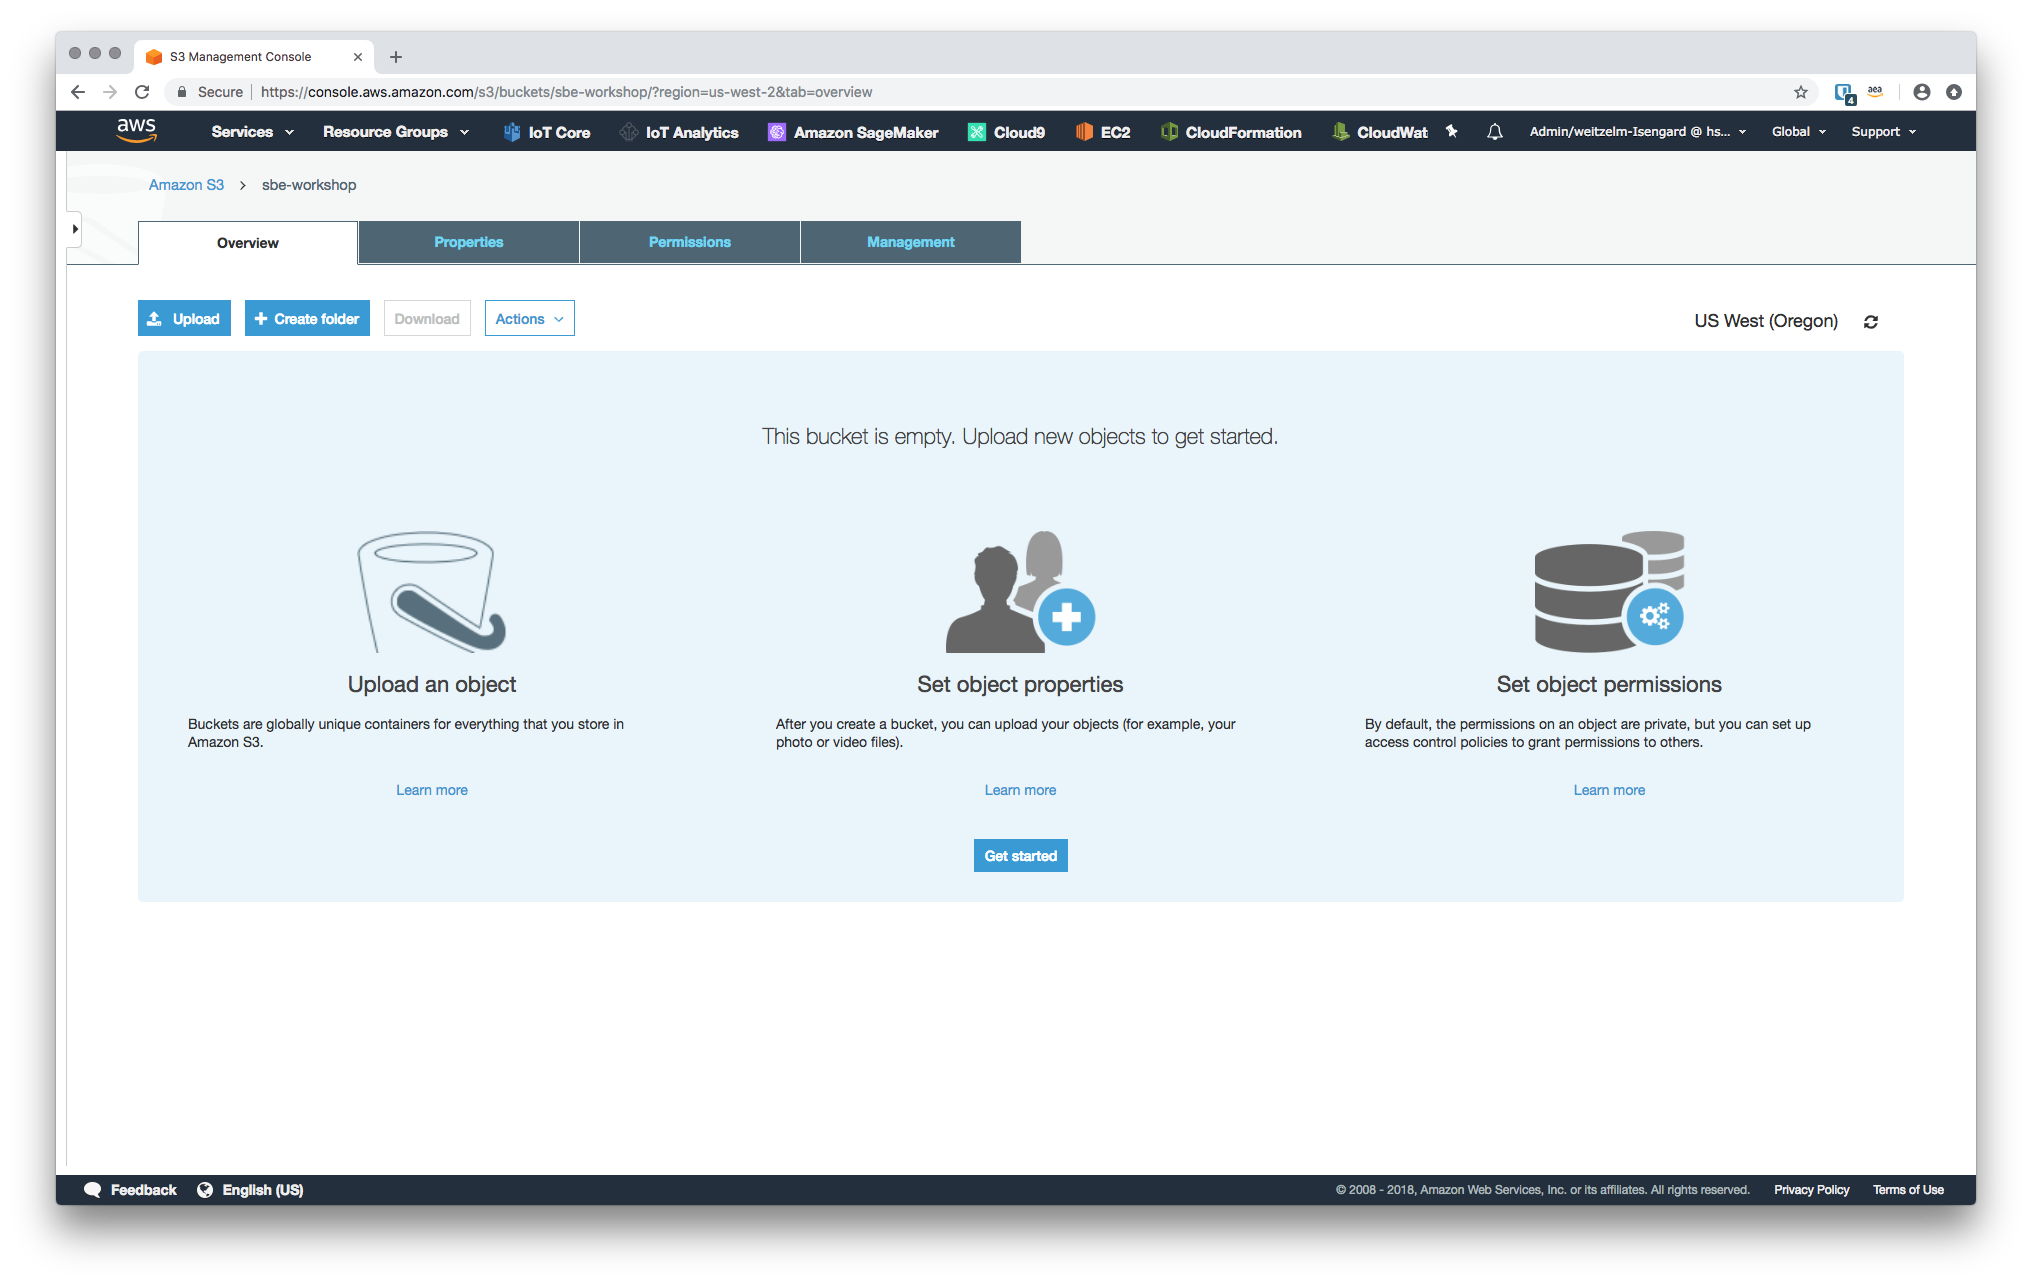Open the Actions dropdown

530,319
